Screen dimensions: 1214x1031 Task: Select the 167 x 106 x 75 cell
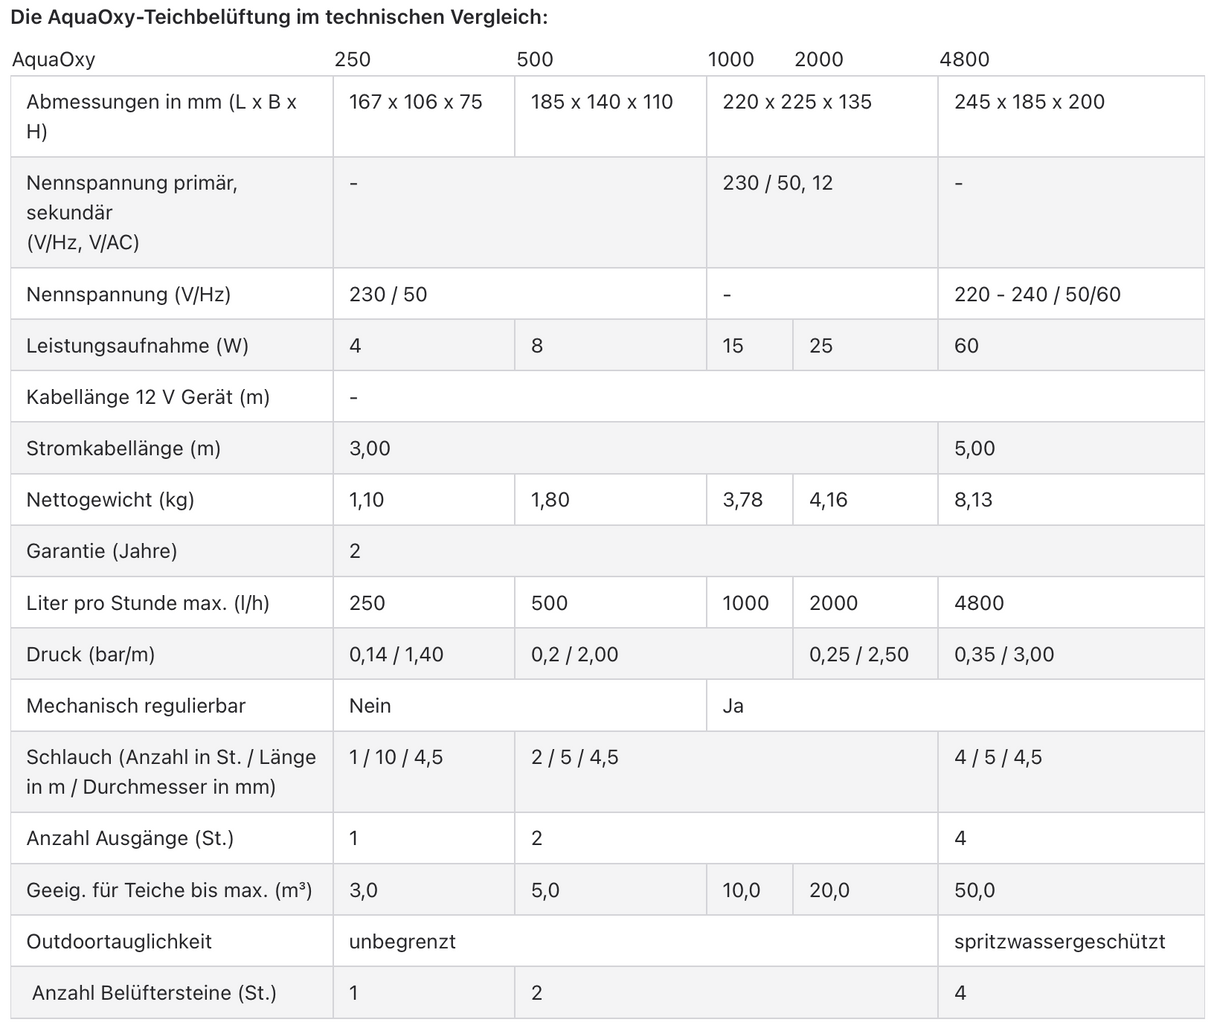pos(415,102)
